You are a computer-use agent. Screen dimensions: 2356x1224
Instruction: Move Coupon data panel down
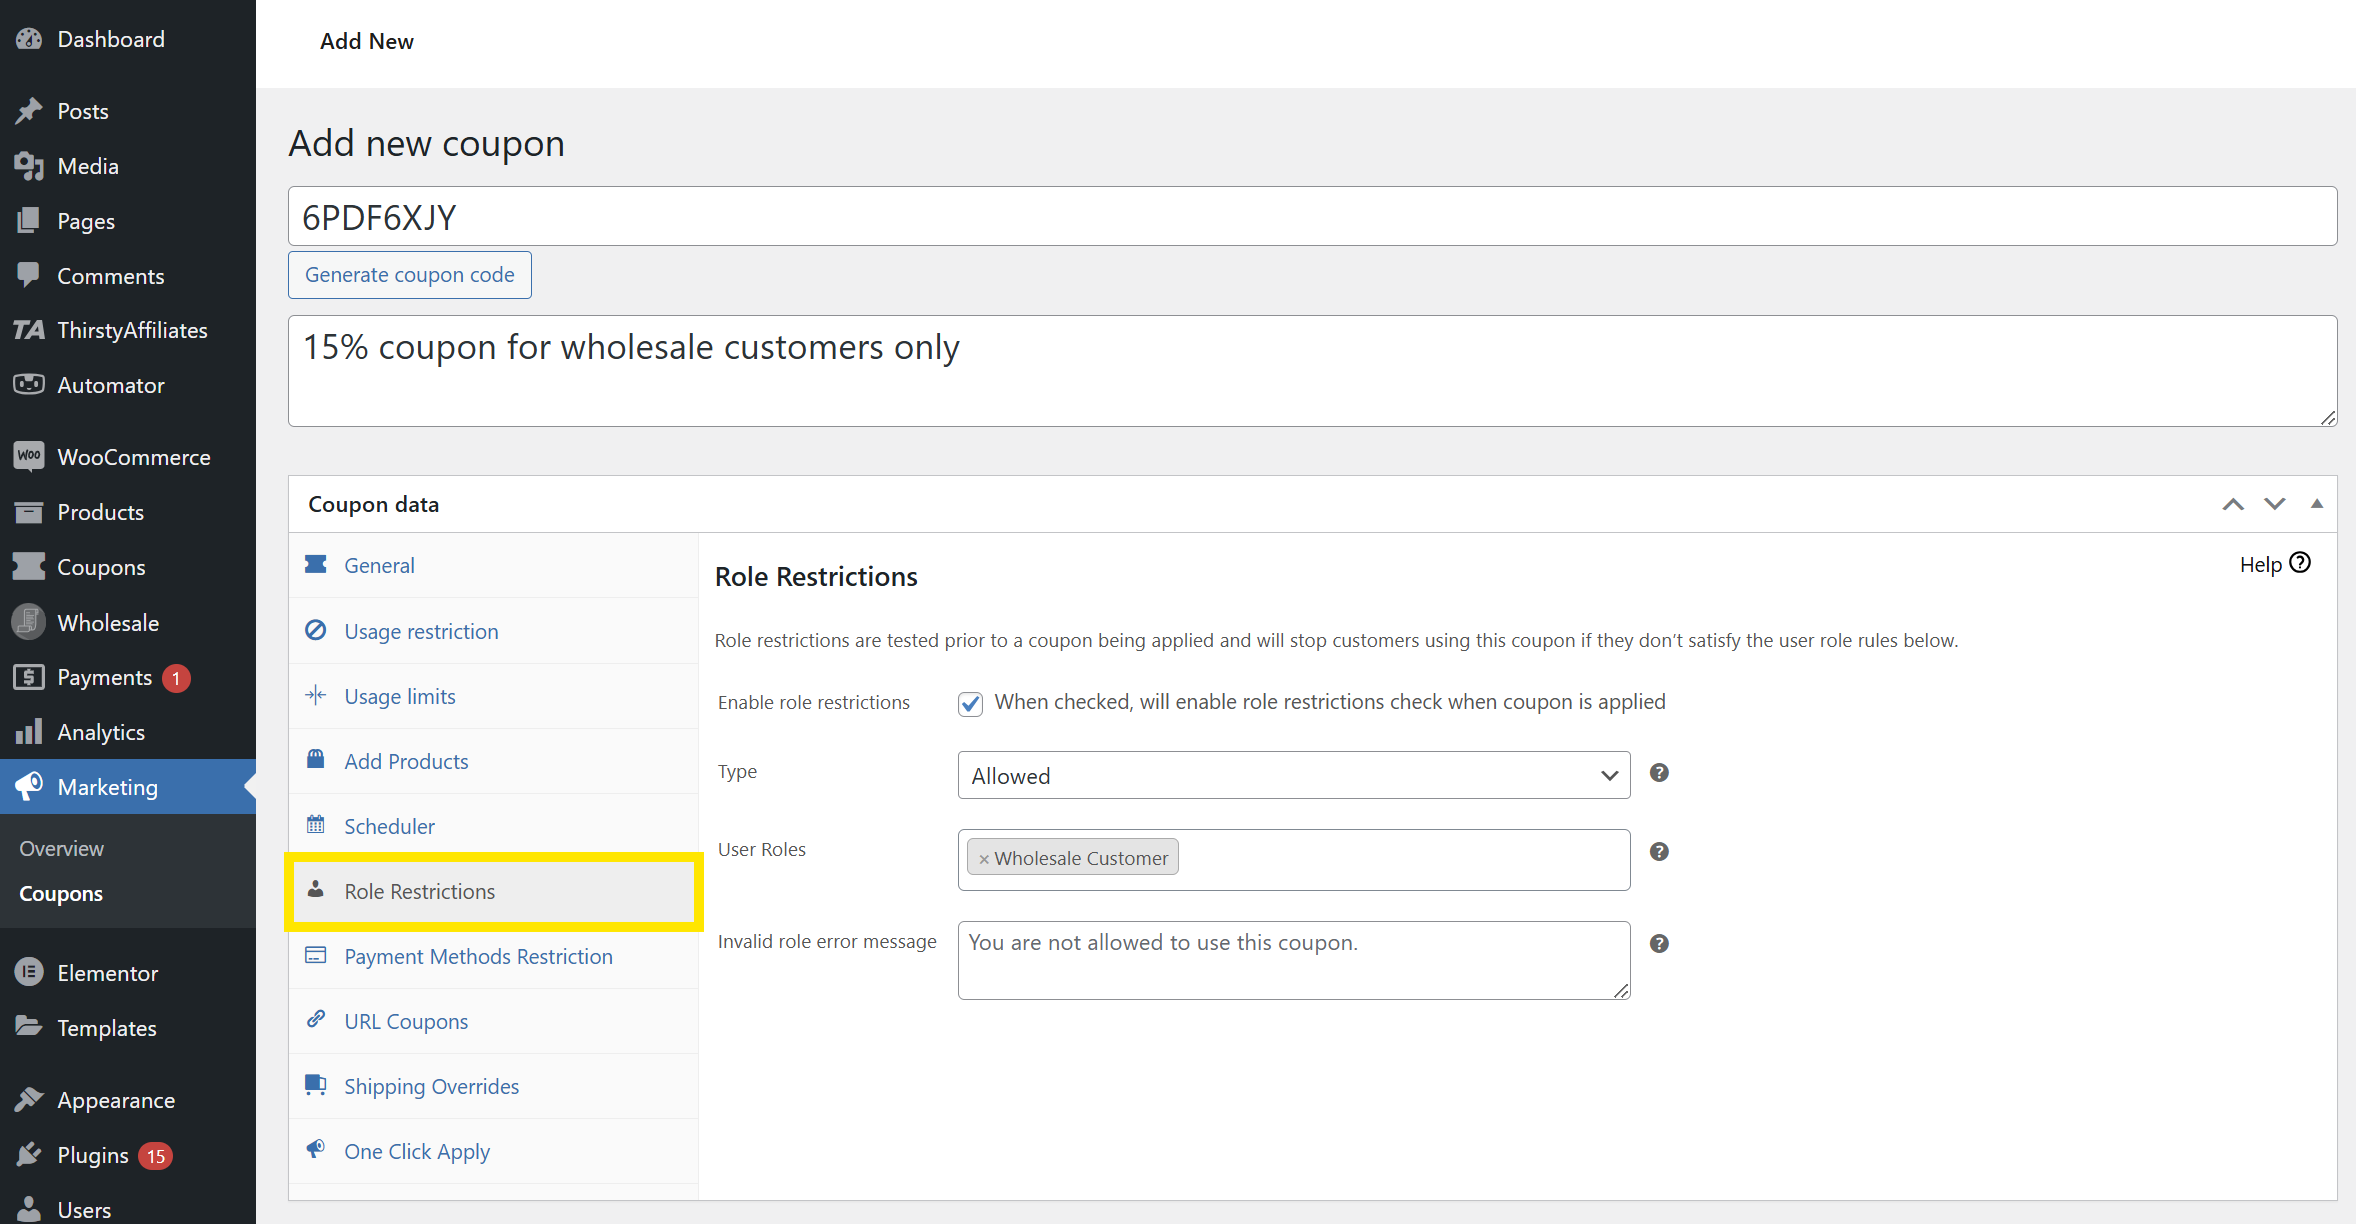tap(2275, 504)
